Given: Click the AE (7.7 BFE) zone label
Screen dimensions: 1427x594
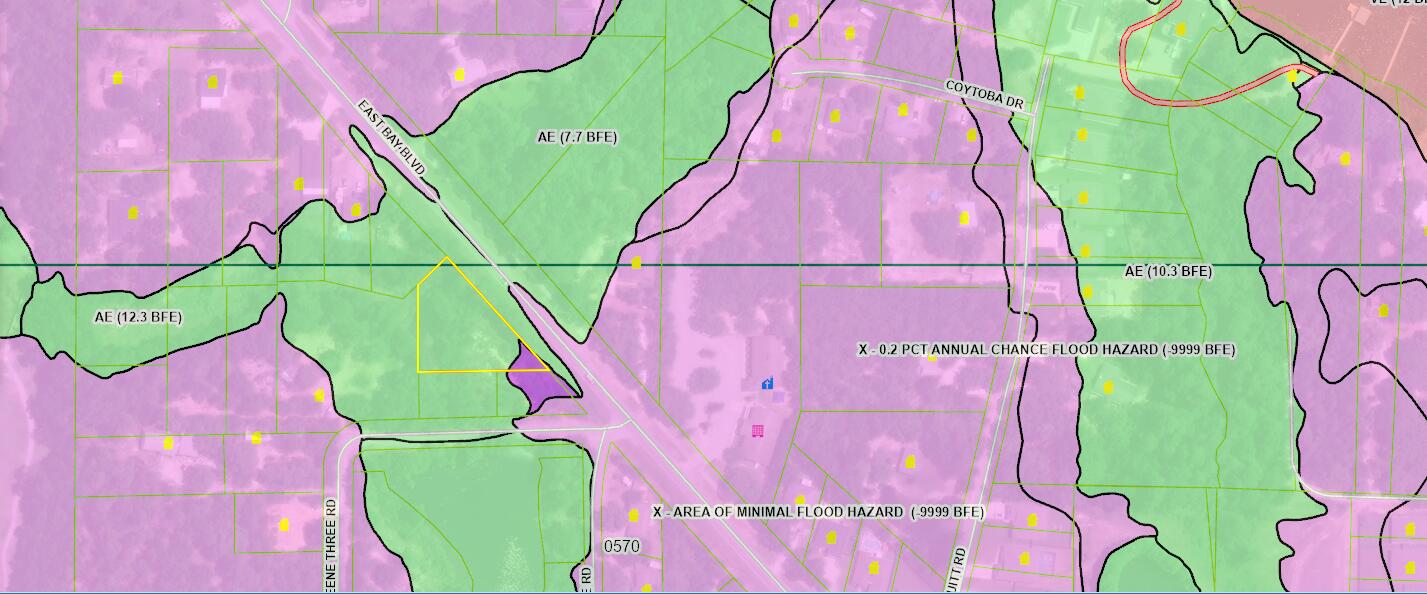Looking at the screenshot, I should click(x=577, y=137).
